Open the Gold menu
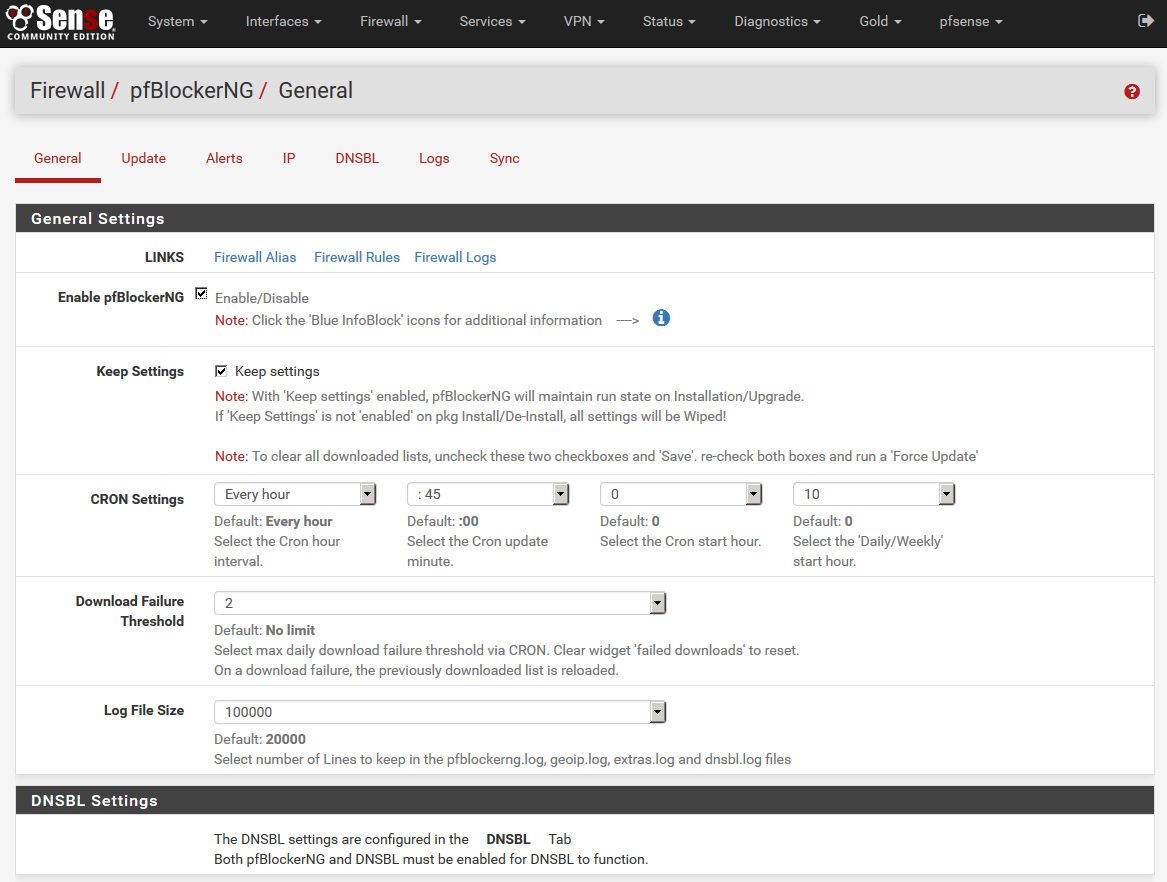The width and height of the screenshot is (1167, 882). pos(880,22)
